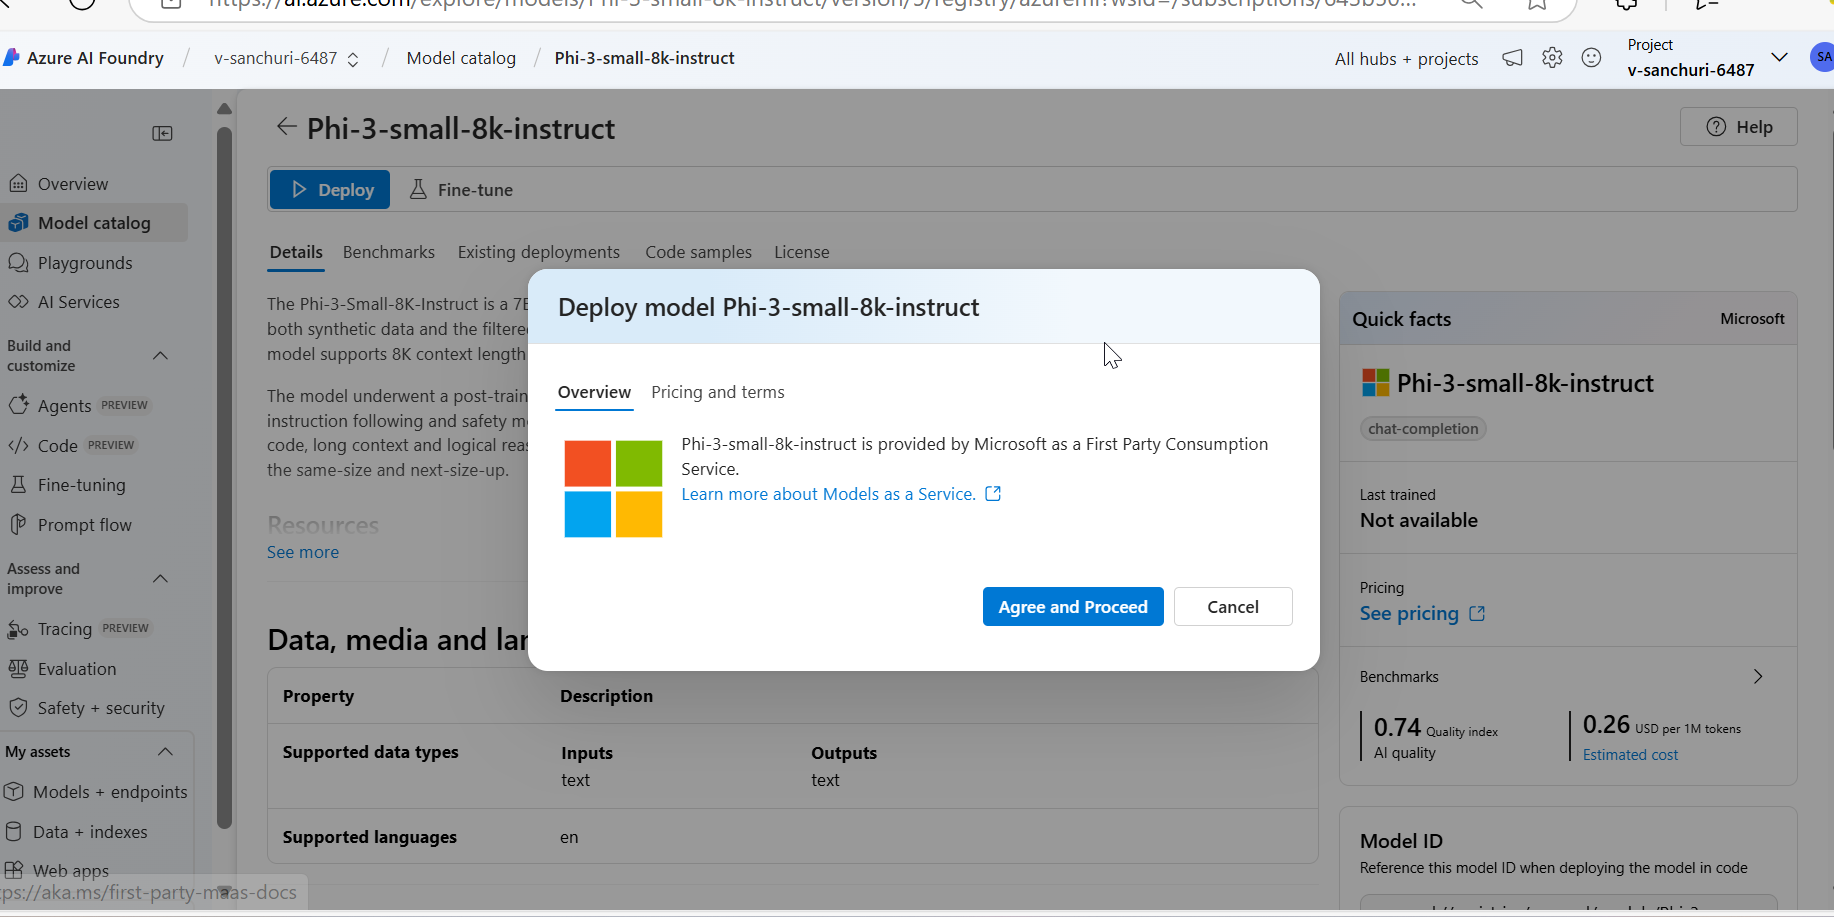Click the Overview sidebar icon

18,184
